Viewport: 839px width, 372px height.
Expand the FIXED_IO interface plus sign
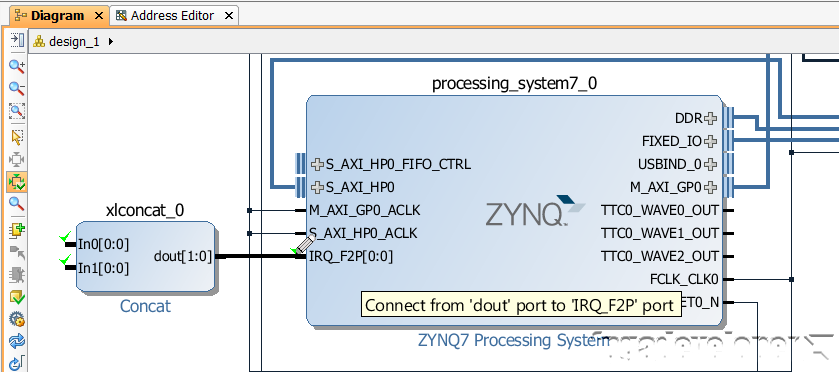tap(710, 141)
